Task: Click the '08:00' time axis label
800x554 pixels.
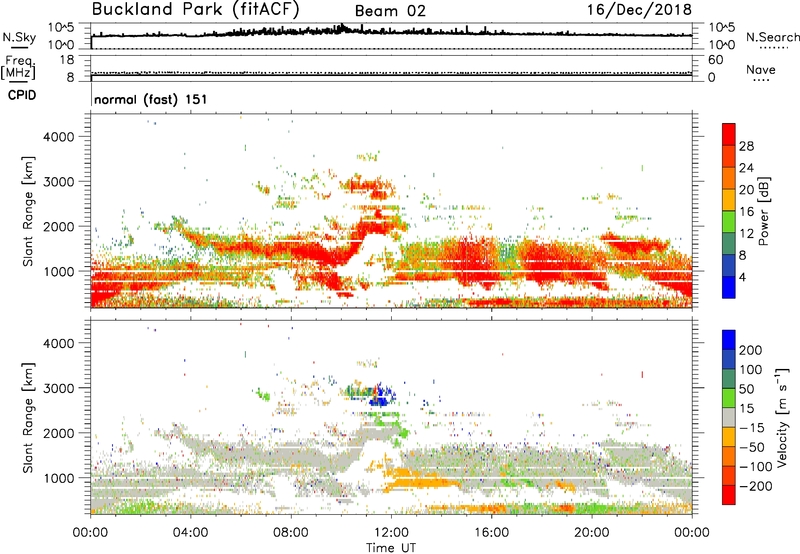Action: pyautogui.click(x=291, y=532)
